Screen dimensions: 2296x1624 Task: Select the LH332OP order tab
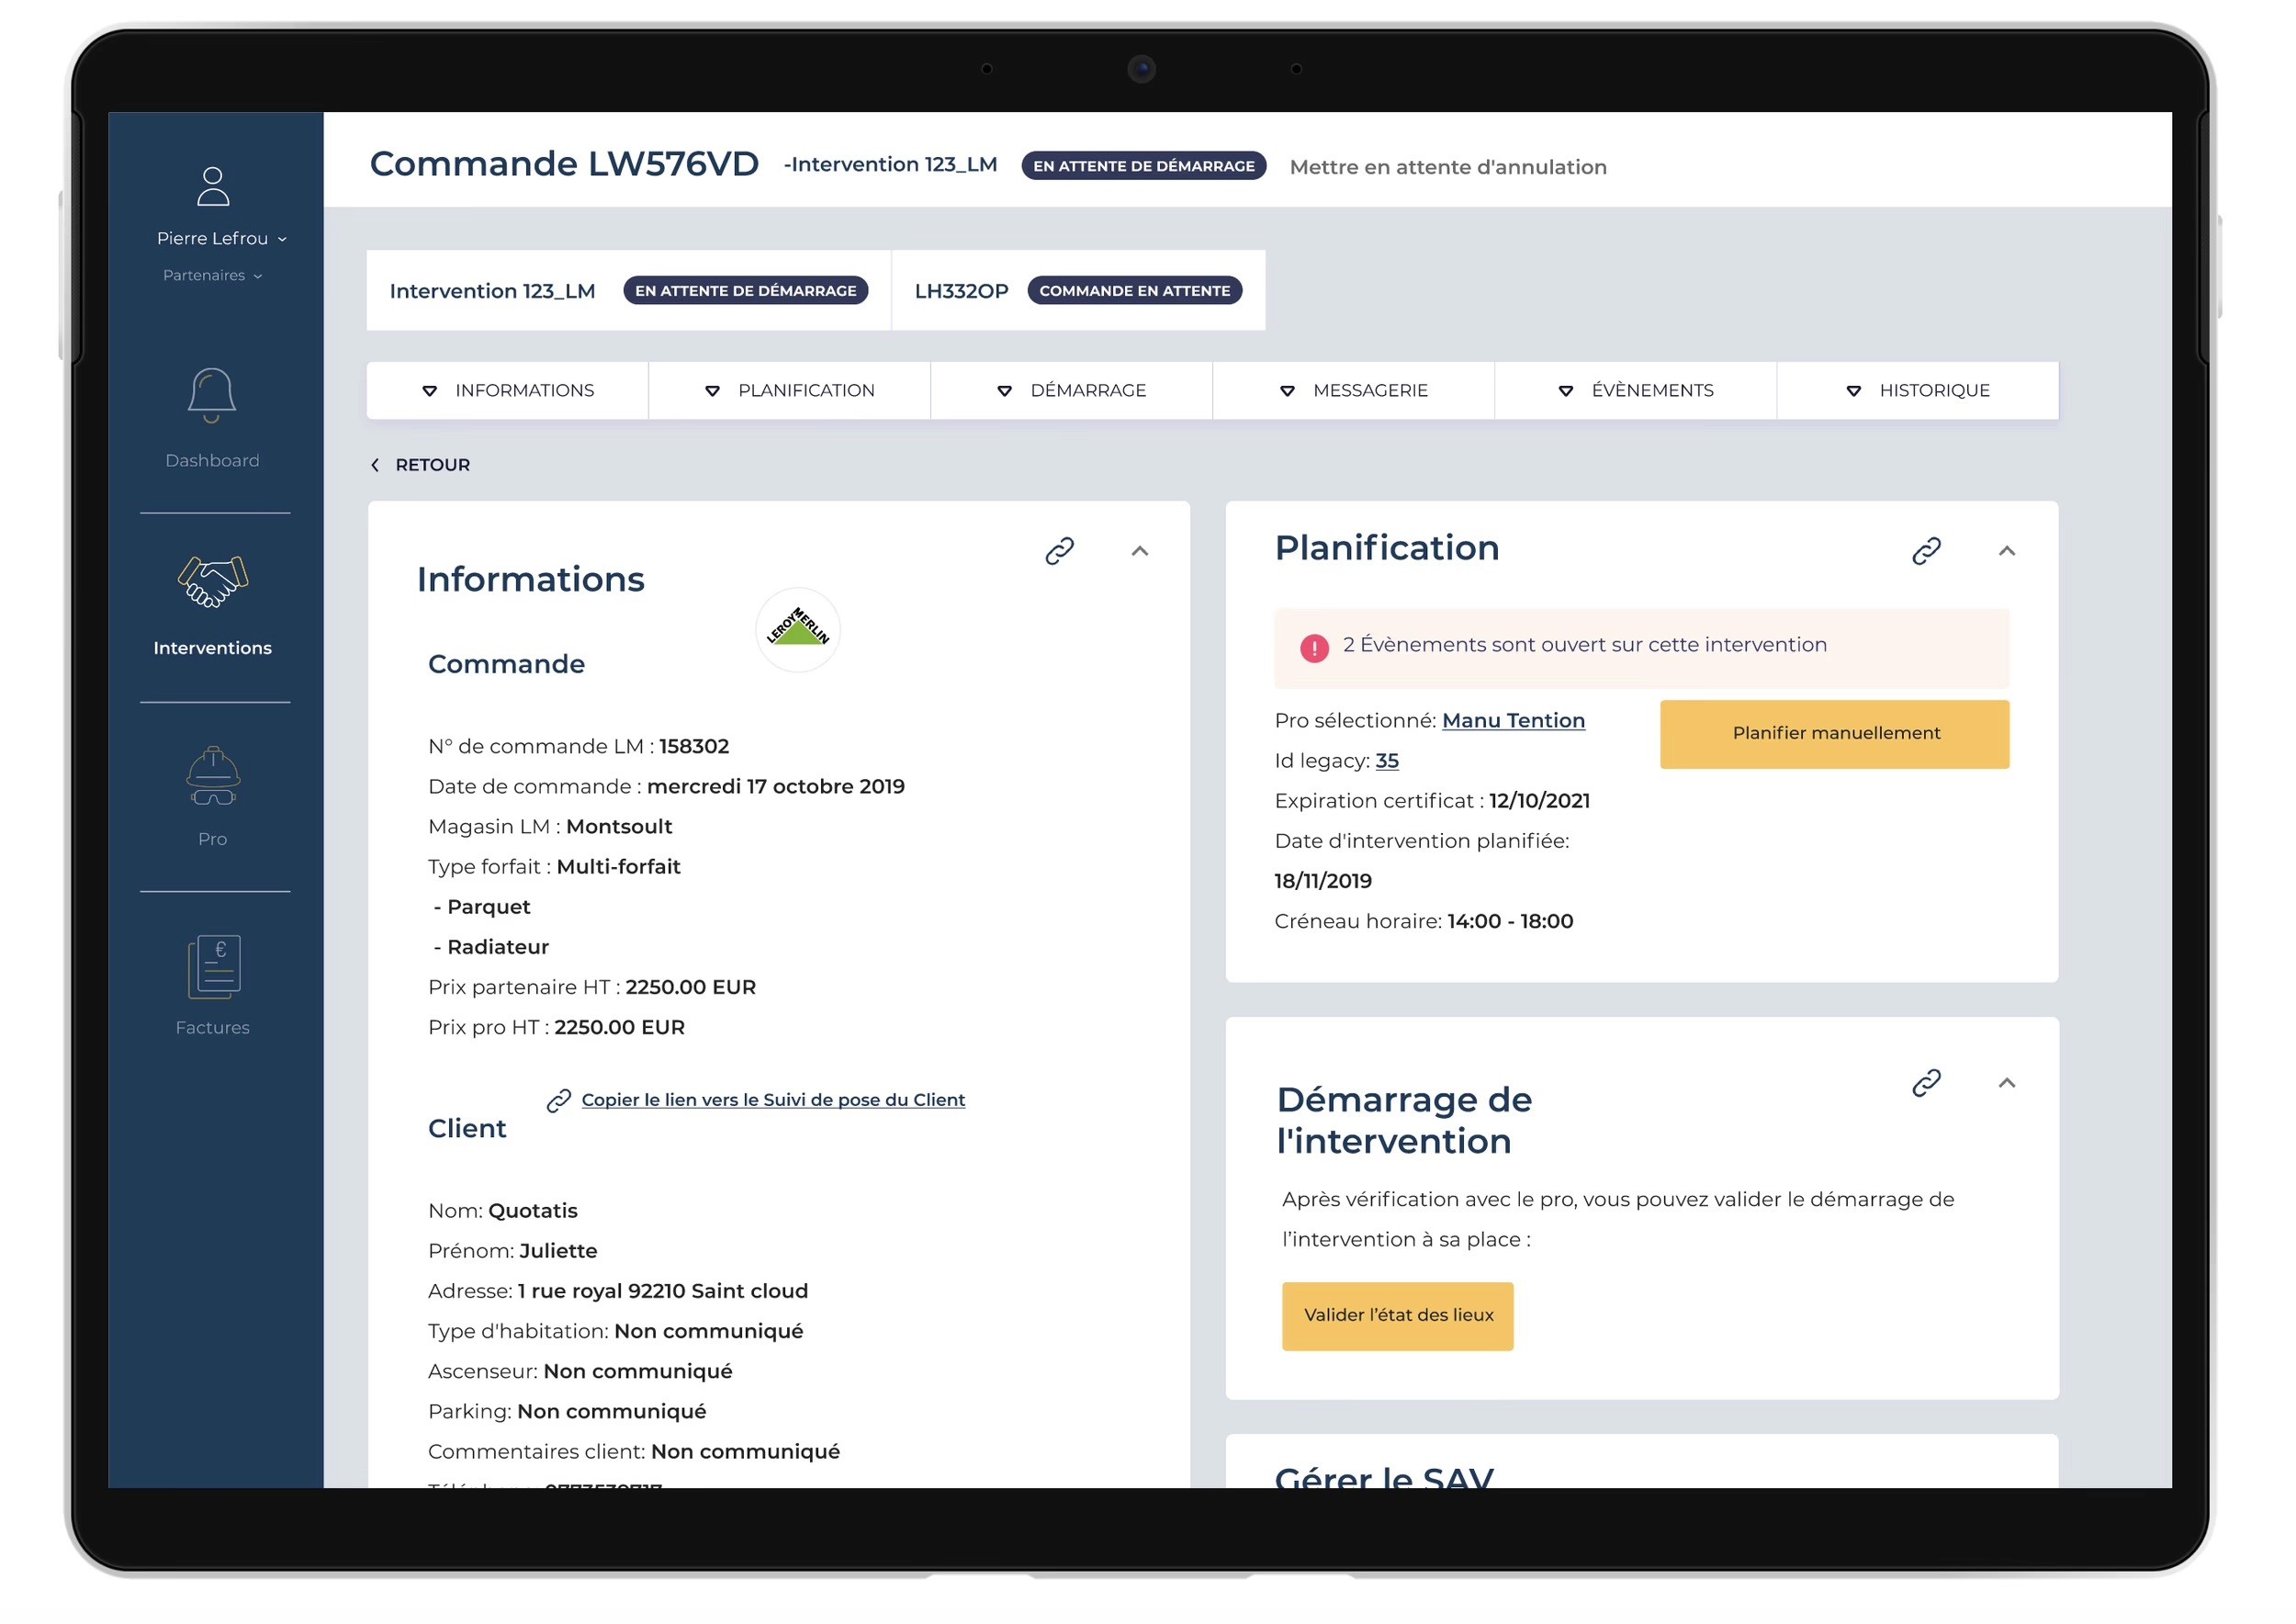point(961,291)
